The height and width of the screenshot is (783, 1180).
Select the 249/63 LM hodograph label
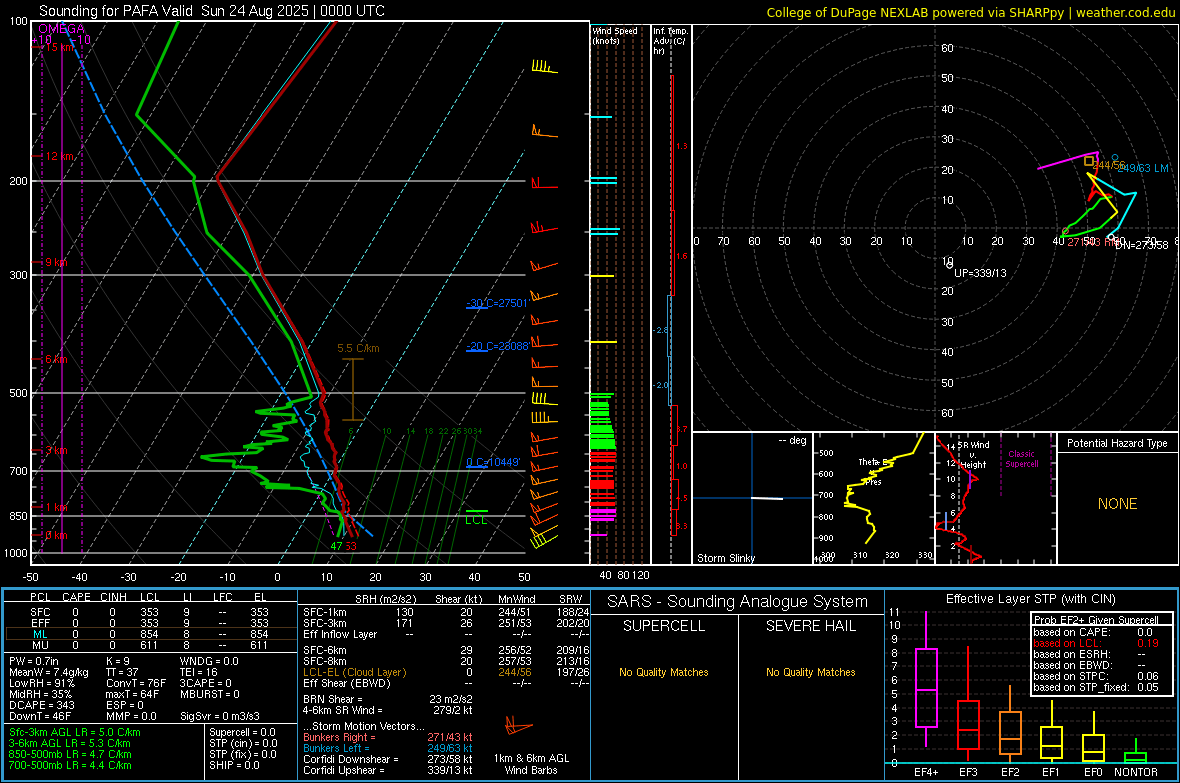pos(1142,169)
